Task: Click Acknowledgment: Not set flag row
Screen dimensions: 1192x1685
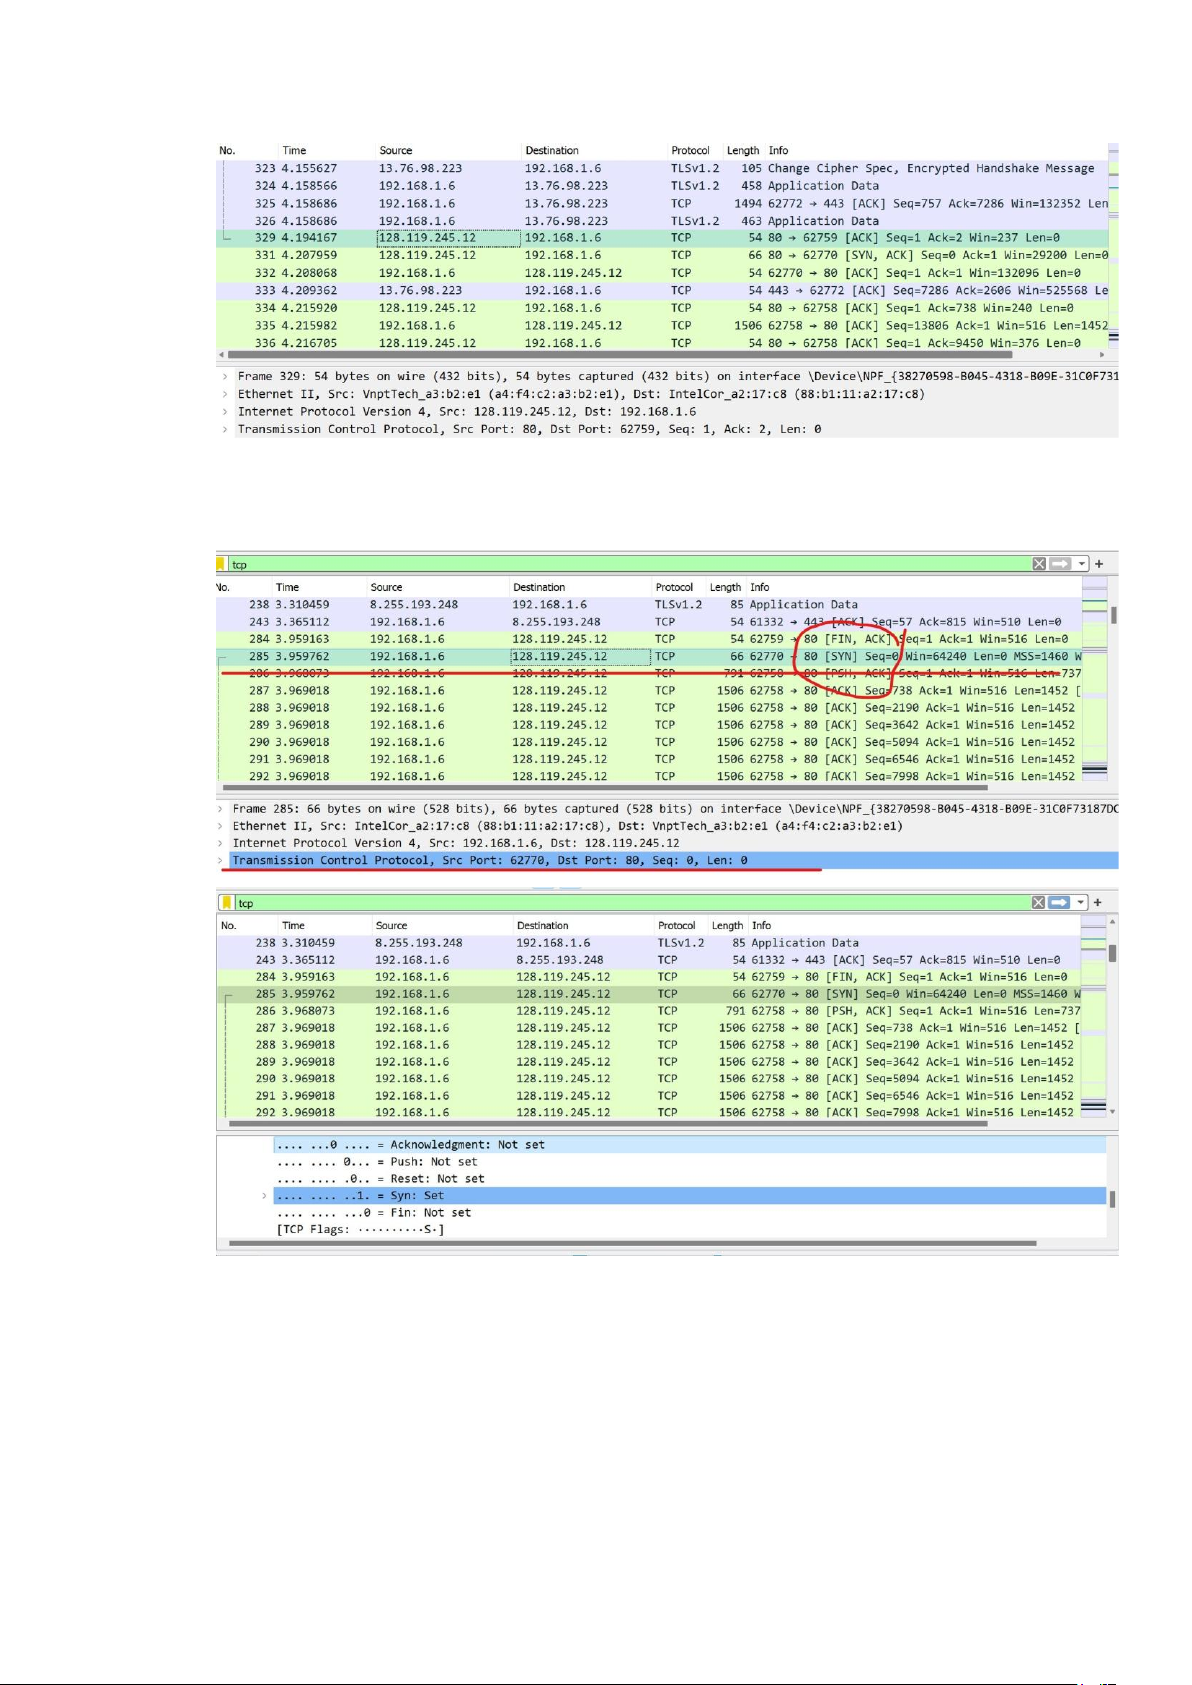Action: (x=690, y=1145)
